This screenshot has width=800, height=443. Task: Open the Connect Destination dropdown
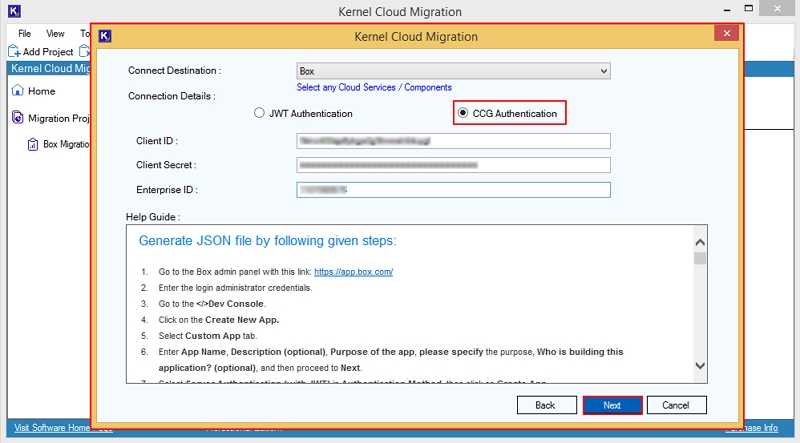pyautogui.click(x=453, y=71)
